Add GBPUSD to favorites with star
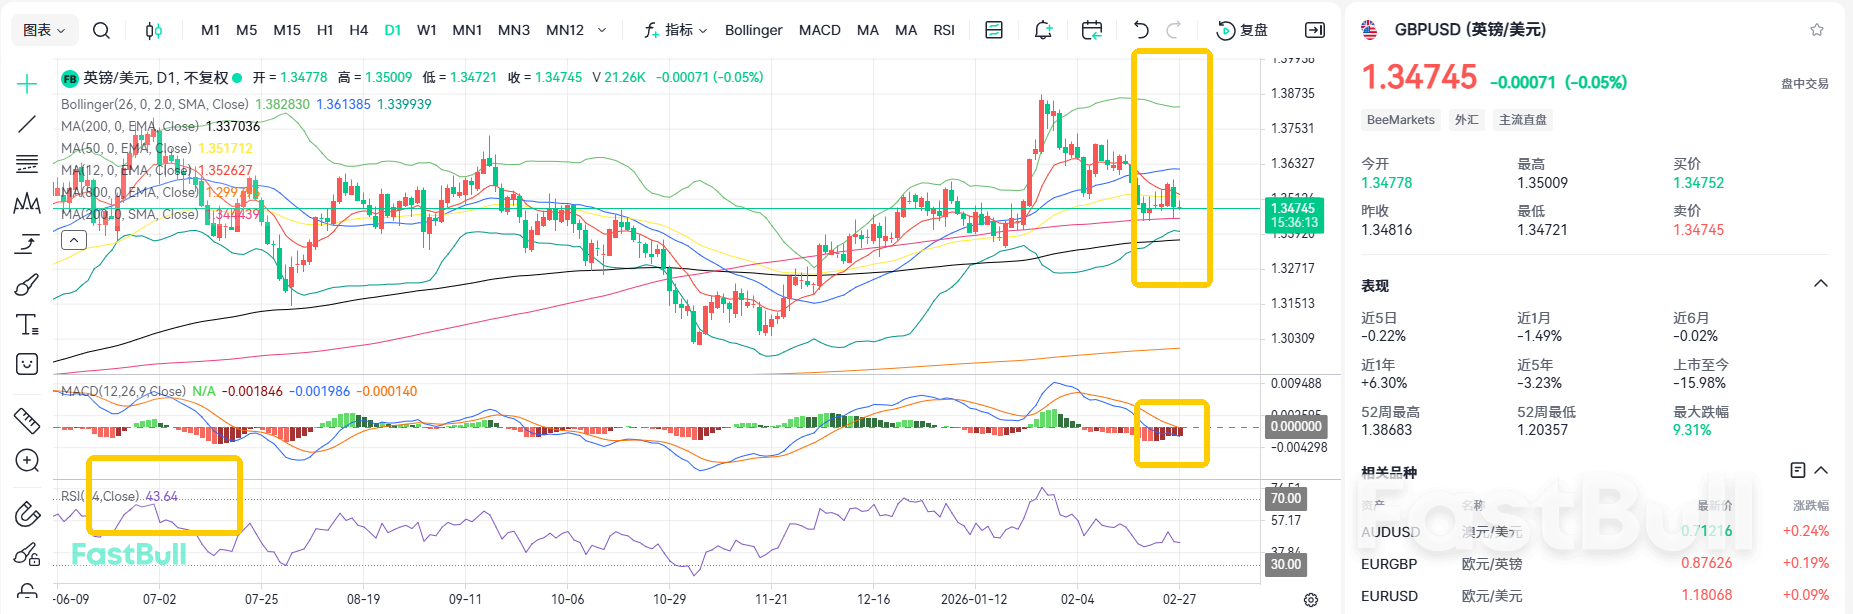This screenshot has width=1853, height=614. coord(1817,30)
